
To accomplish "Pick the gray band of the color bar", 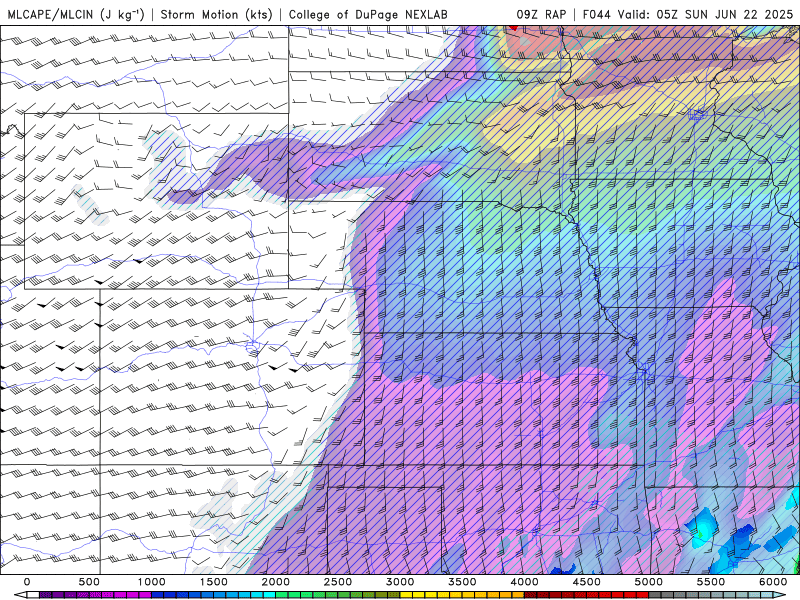I will click(712, 595).
